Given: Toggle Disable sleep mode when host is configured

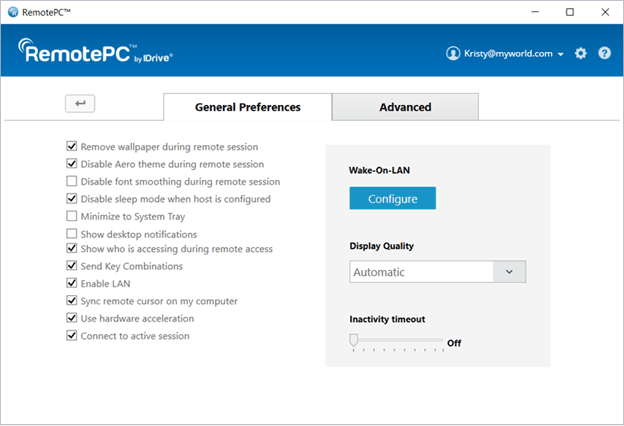Looking at the screenshot, I should coord(72,198).
